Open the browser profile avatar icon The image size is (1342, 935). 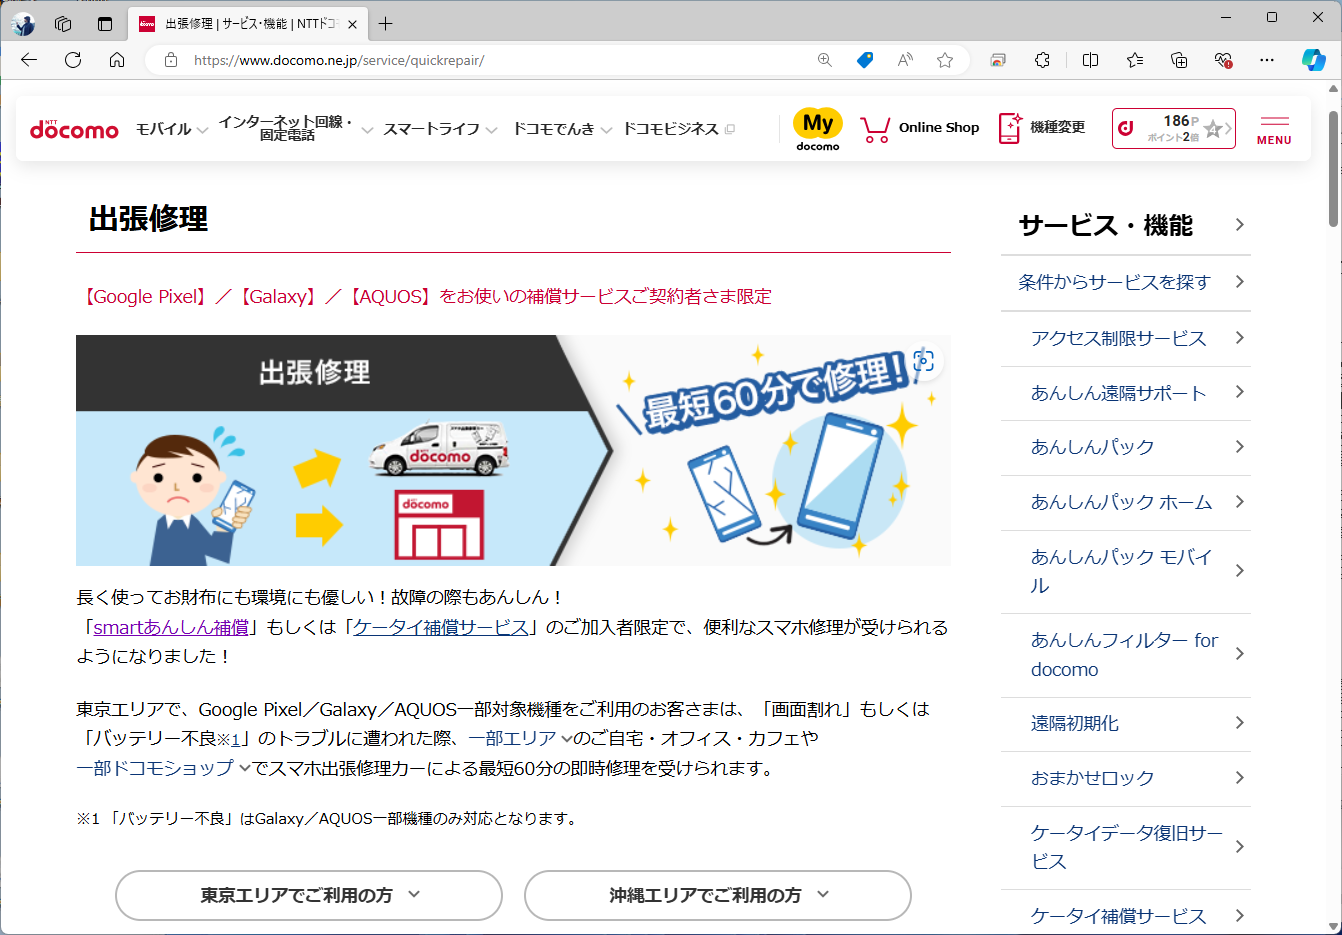tap(23, 24)
